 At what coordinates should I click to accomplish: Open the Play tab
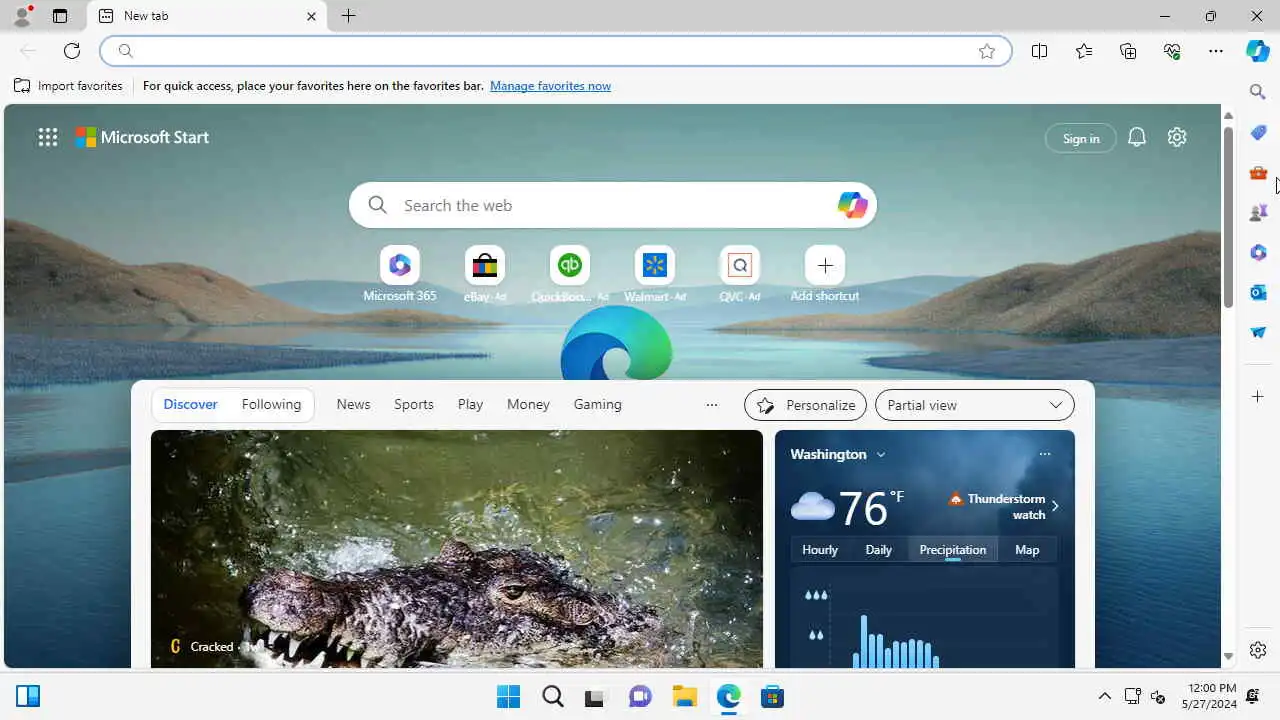click(470, 405)
